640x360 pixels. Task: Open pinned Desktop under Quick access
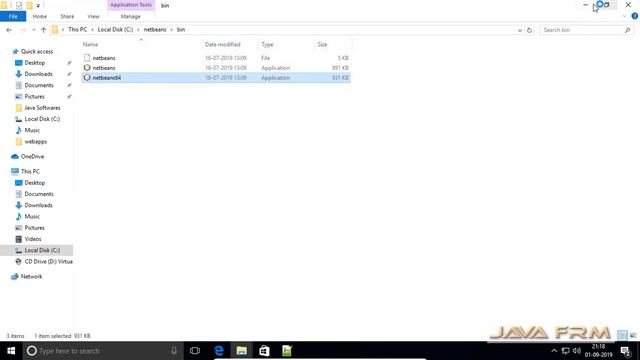point(35,63)
